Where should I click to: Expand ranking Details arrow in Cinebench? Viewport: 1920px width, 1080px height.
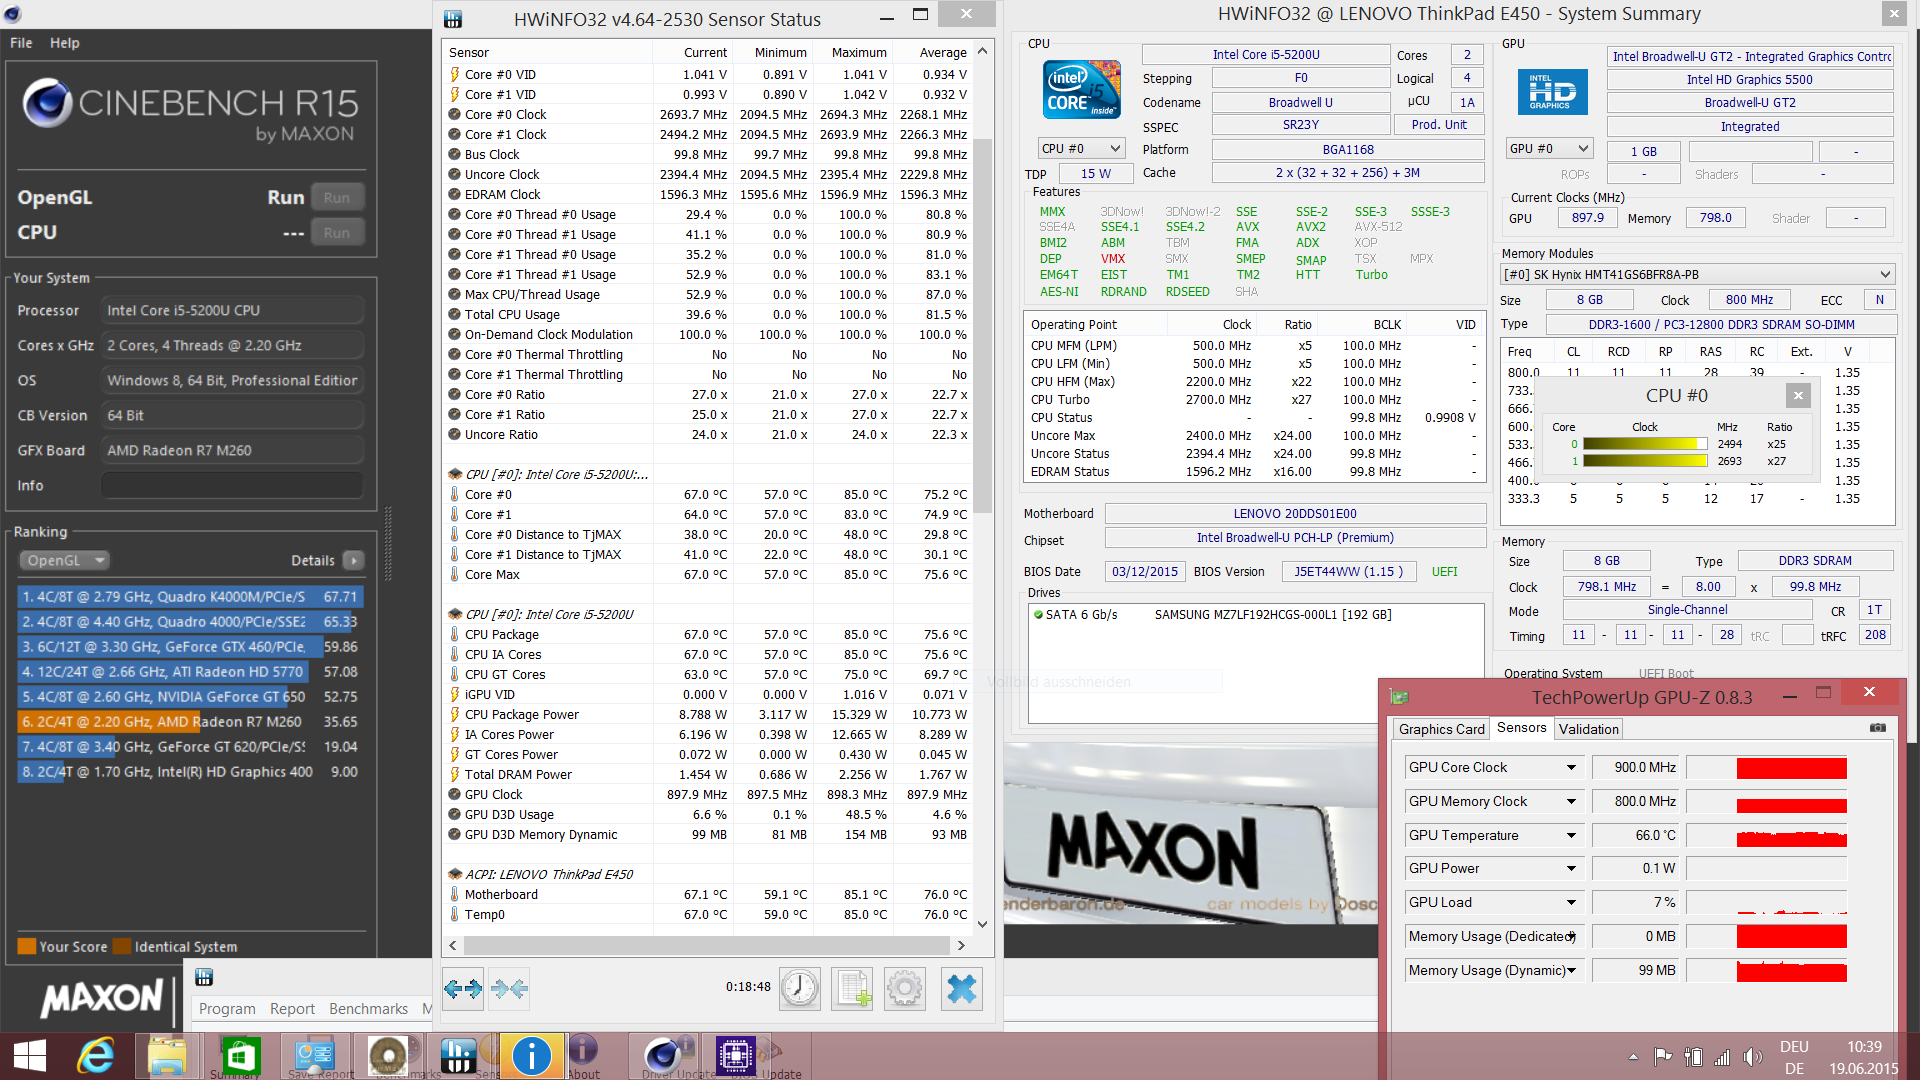tap(354, 560)
